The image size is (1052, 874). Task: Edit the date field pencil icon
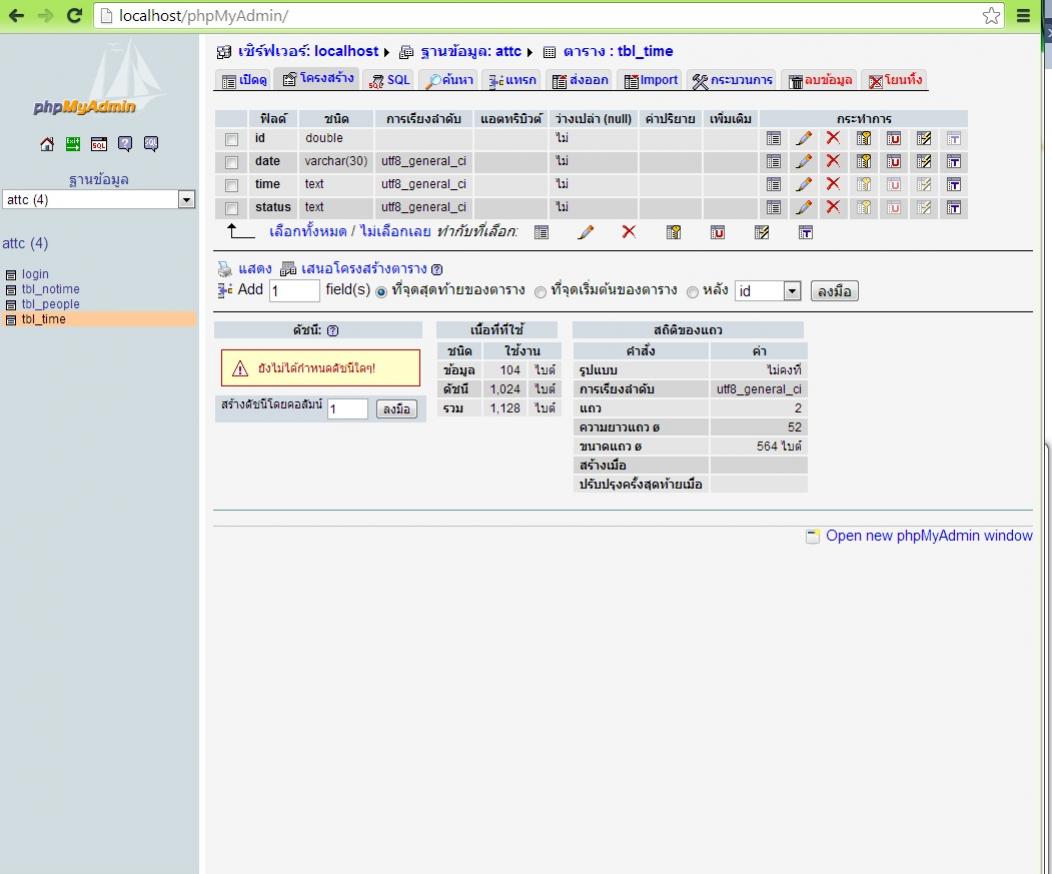click(804, 161)
